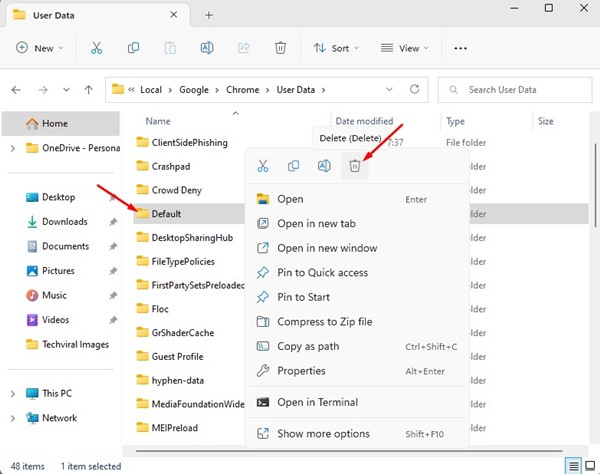
Task: Sort by the Type column header
Action: tap(455, 121)
